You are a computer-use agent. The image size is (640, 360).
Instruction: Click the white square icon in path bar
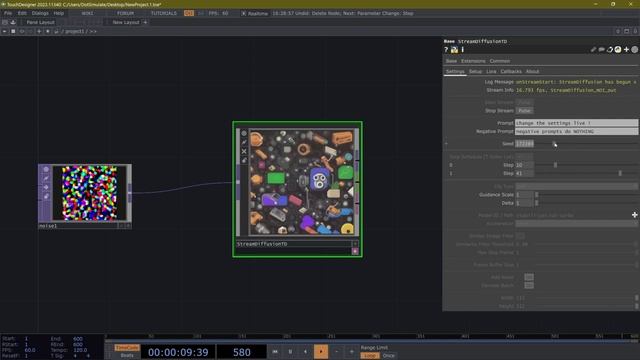(13, 31)
